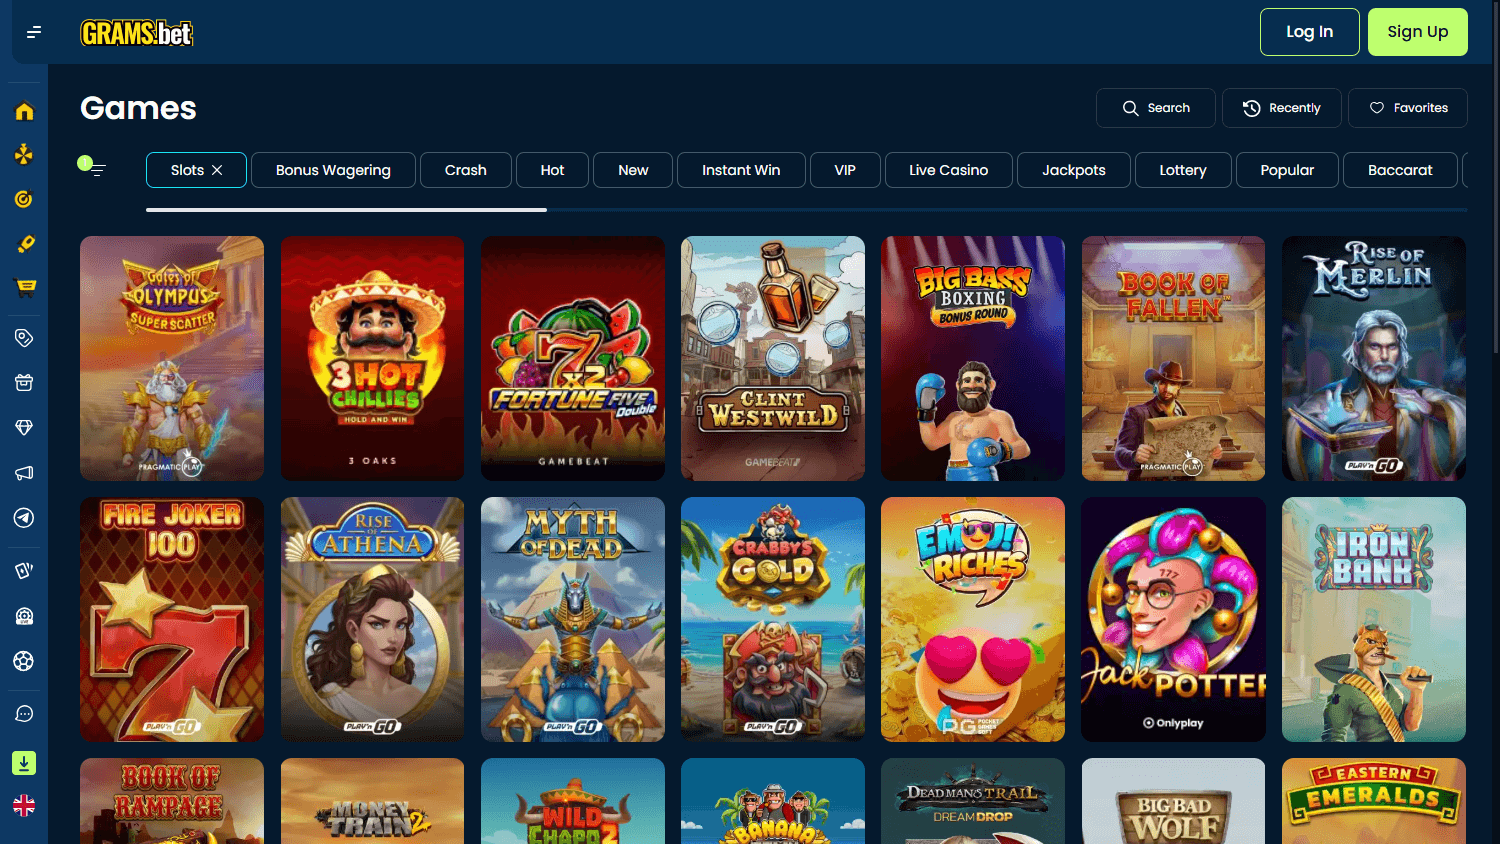Click the gift box bonuses icon
The height and width of the screenshot is (844, 1500).
(24, 382)
